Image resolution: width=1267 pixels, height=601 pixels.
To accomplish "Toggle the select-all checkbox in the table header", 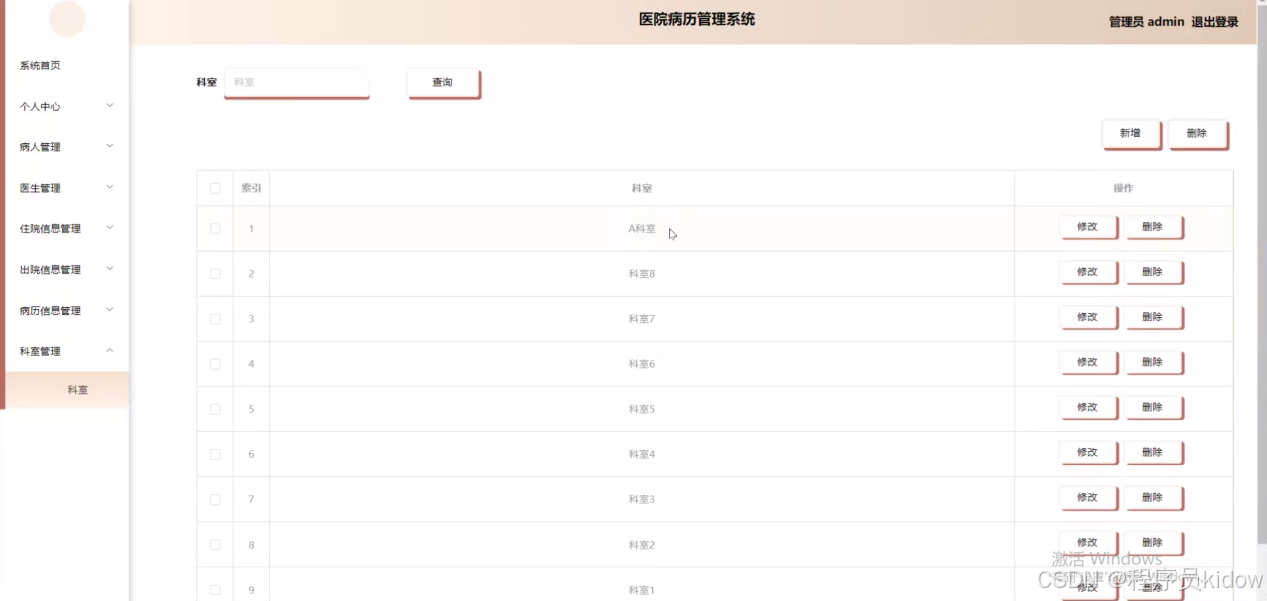I will tap(215, 188).
